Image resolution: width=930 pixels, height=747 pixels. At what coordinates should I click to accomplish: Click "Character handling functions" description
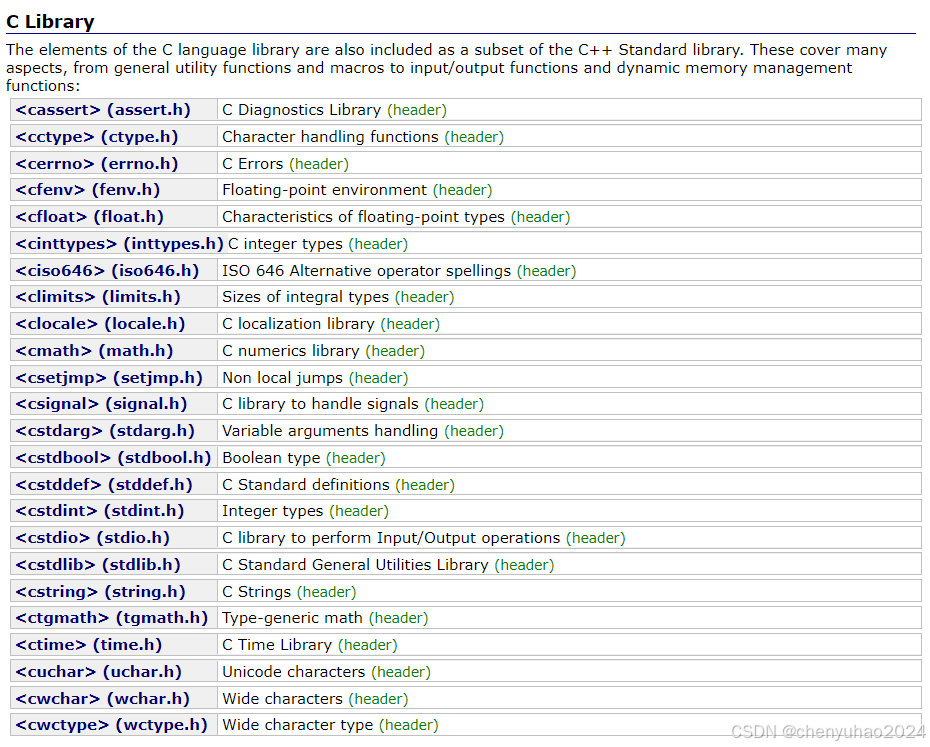330,137
